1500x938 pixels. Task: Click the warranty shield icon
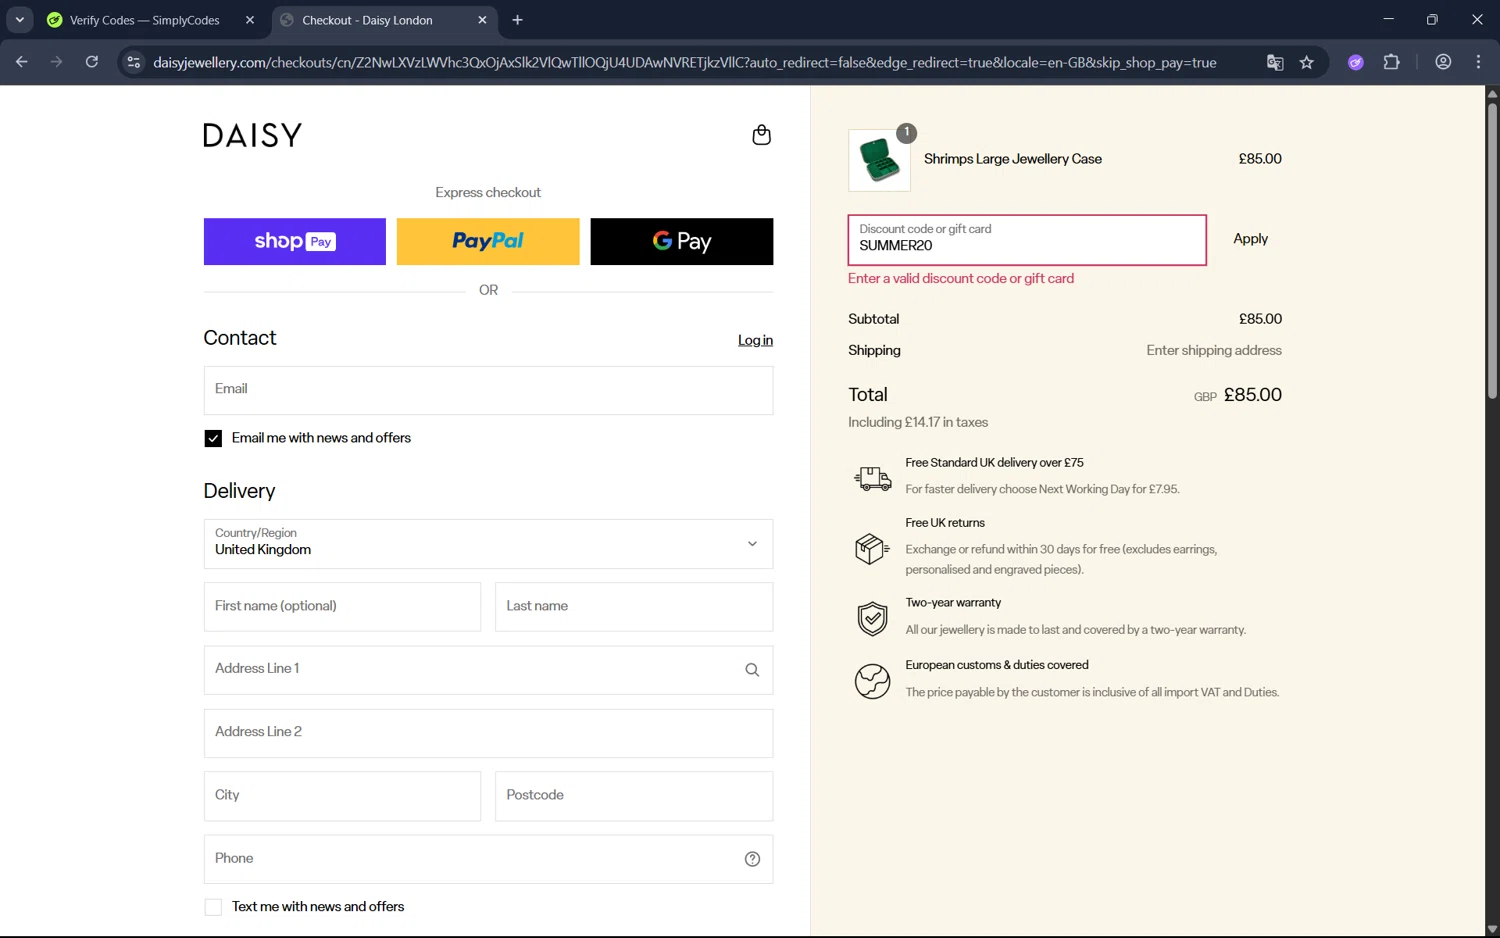pyautogui.click(x=872, y=619)
